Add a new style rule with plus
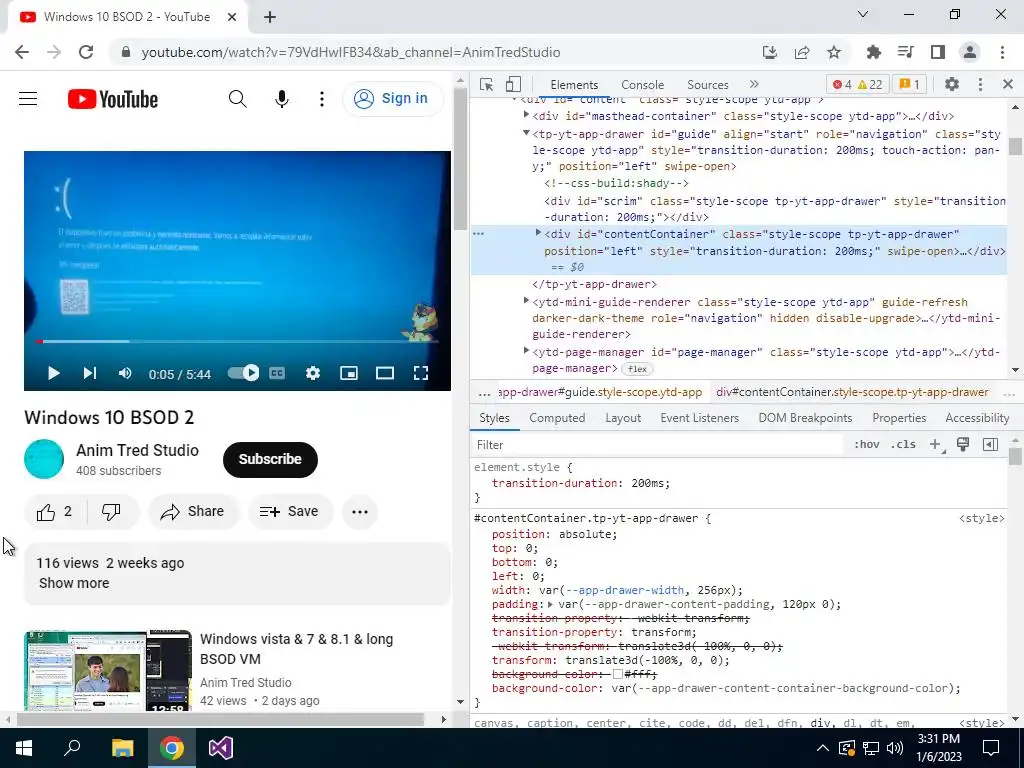1024x768 pixels. pyautogui.click(x=935, y=445)
